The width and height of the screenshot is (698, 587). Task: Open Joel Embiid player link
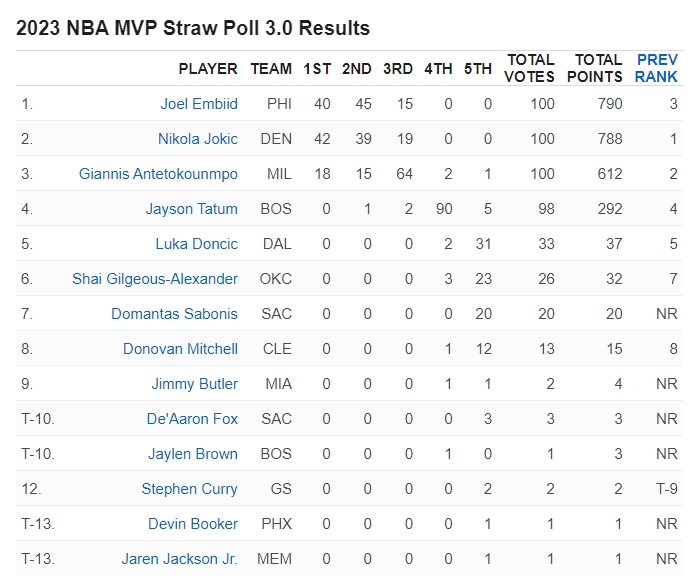tap(199, 104)
